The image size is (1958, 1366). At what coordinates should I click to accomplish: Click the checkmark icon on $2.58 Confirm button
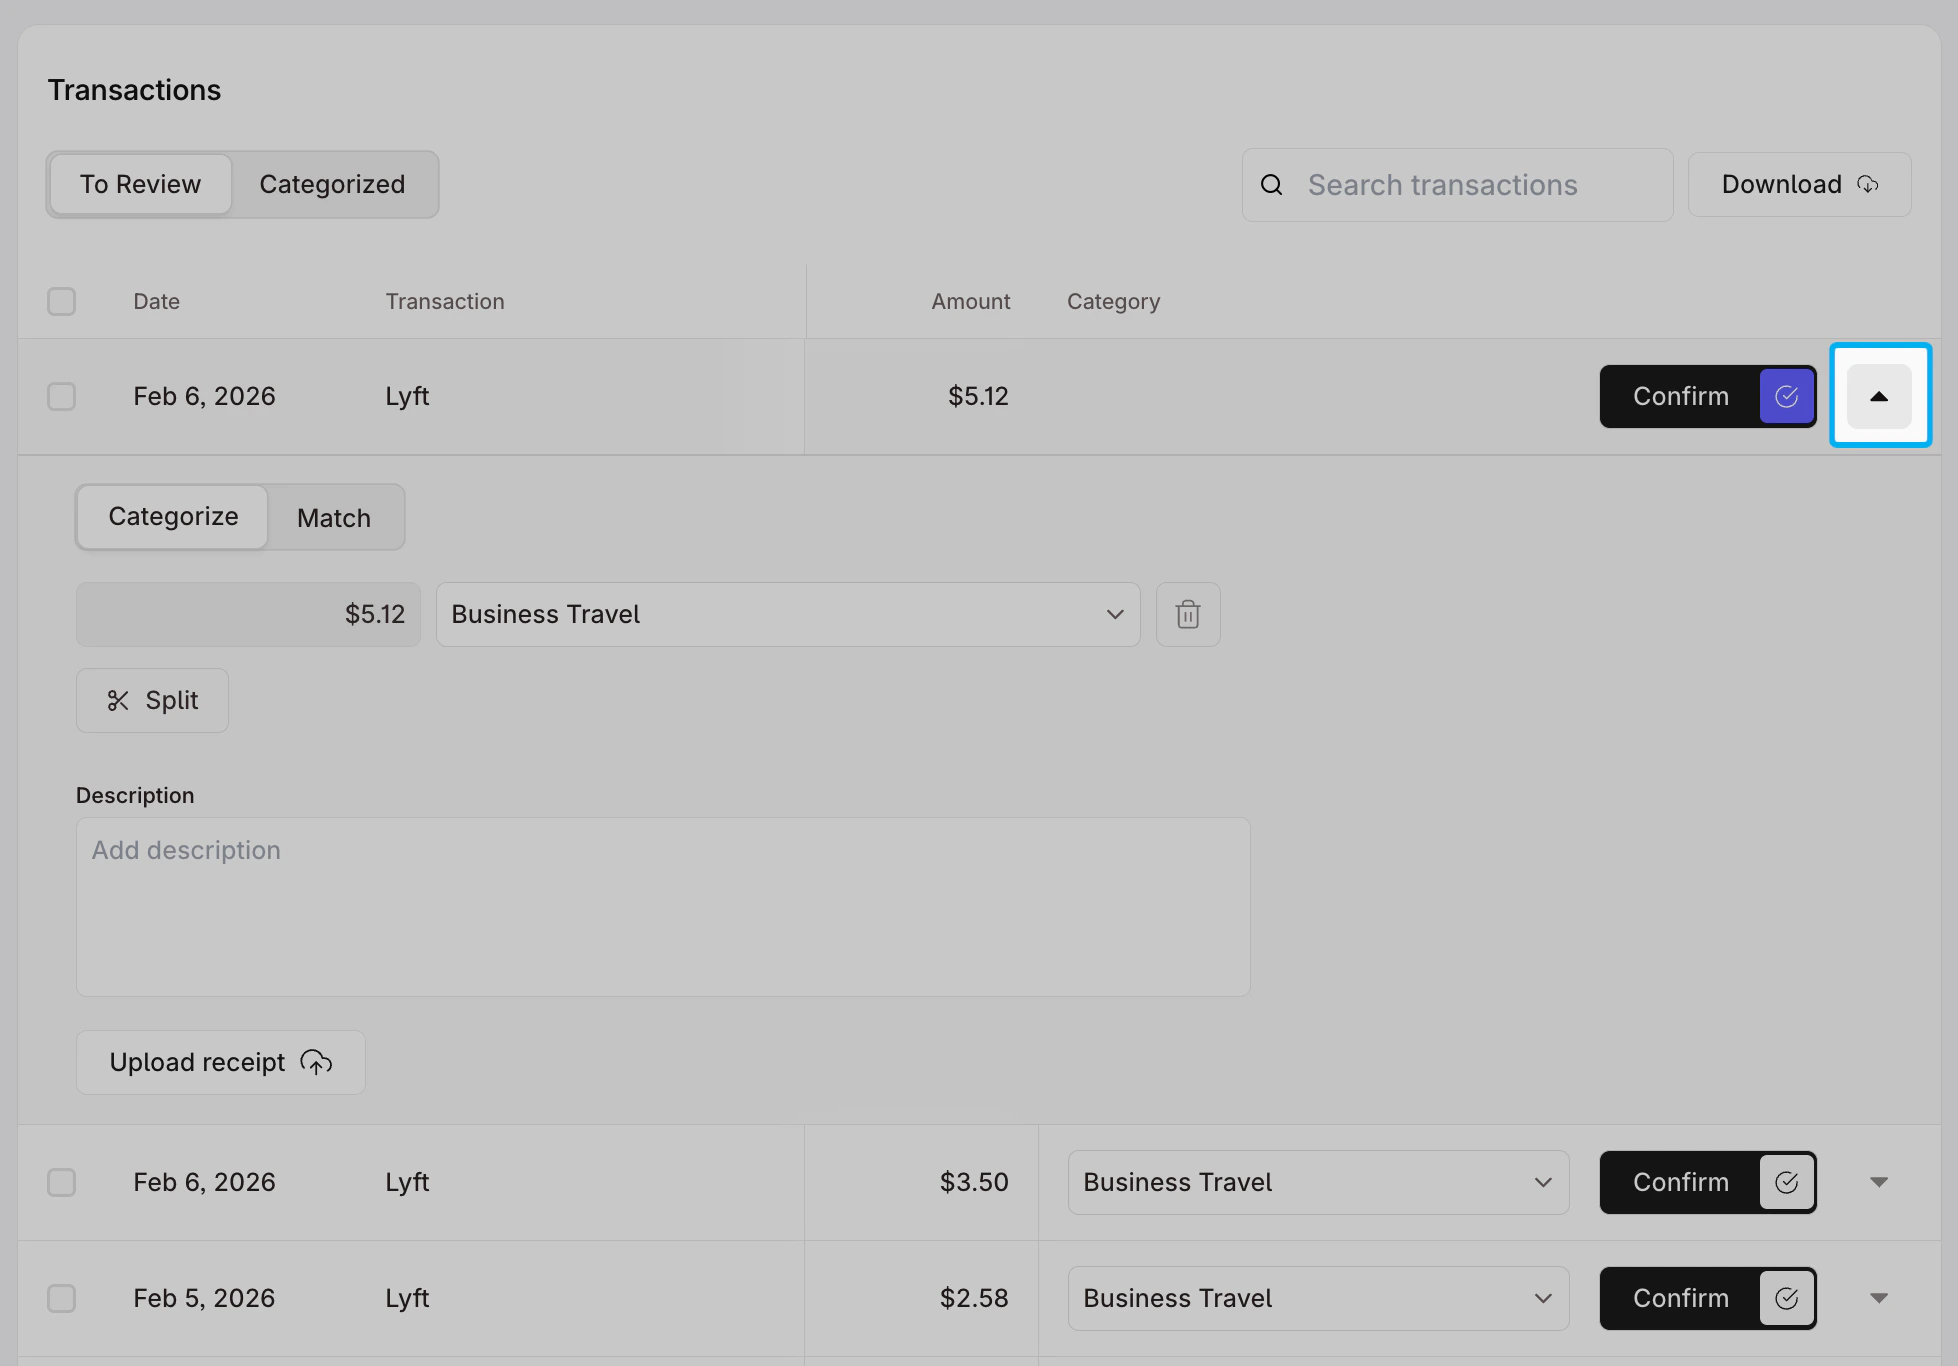1787,1299
